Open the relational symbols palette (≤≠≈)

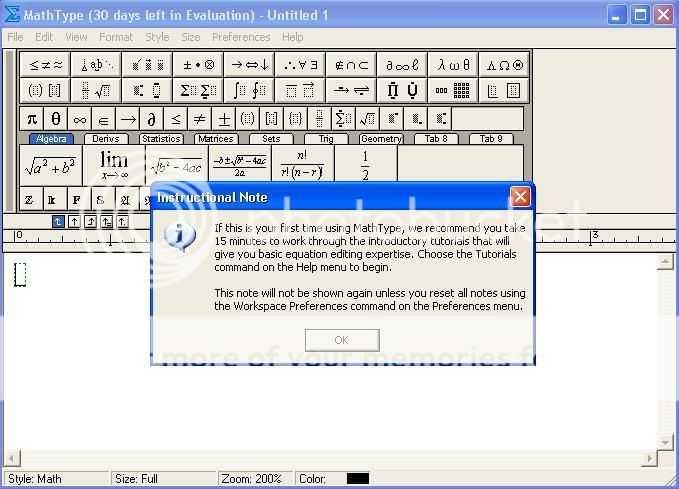coord(45,65)
